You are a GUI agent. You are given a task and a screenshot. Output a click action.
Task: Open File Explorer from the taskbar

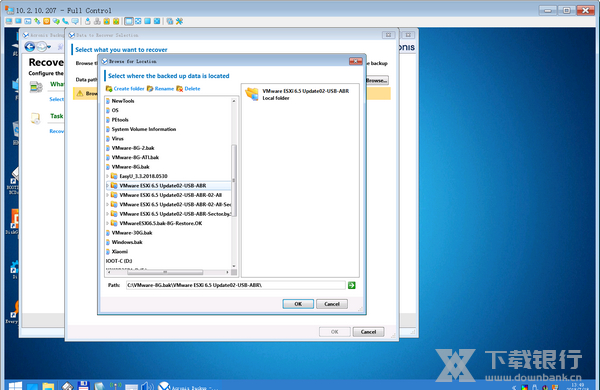click(49, 386)
